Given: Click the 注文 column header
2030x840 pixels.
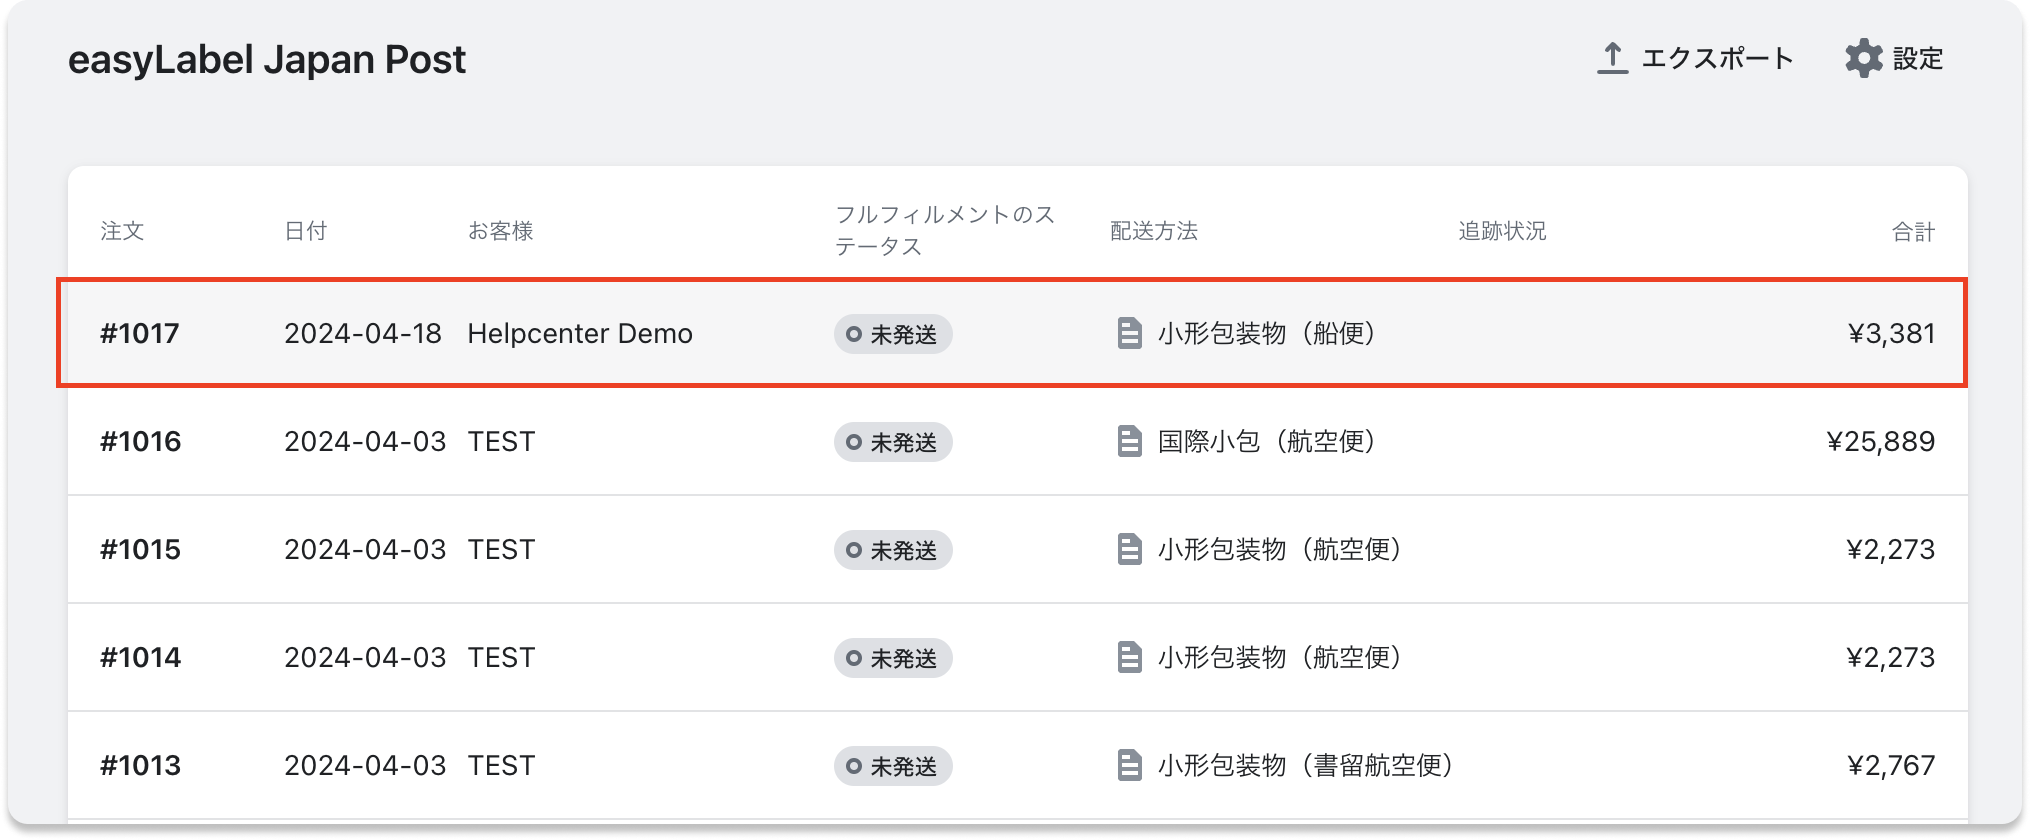Looking at the screenshot, I should click(x=120, y=231).
